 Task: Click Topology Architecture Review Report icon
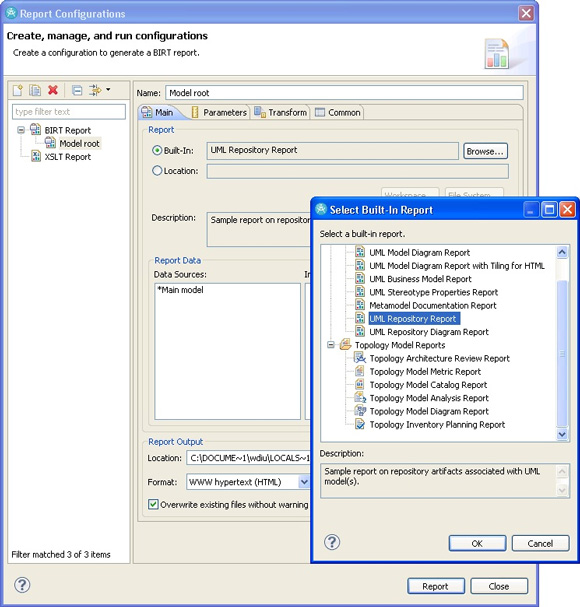tap(360, 358)
